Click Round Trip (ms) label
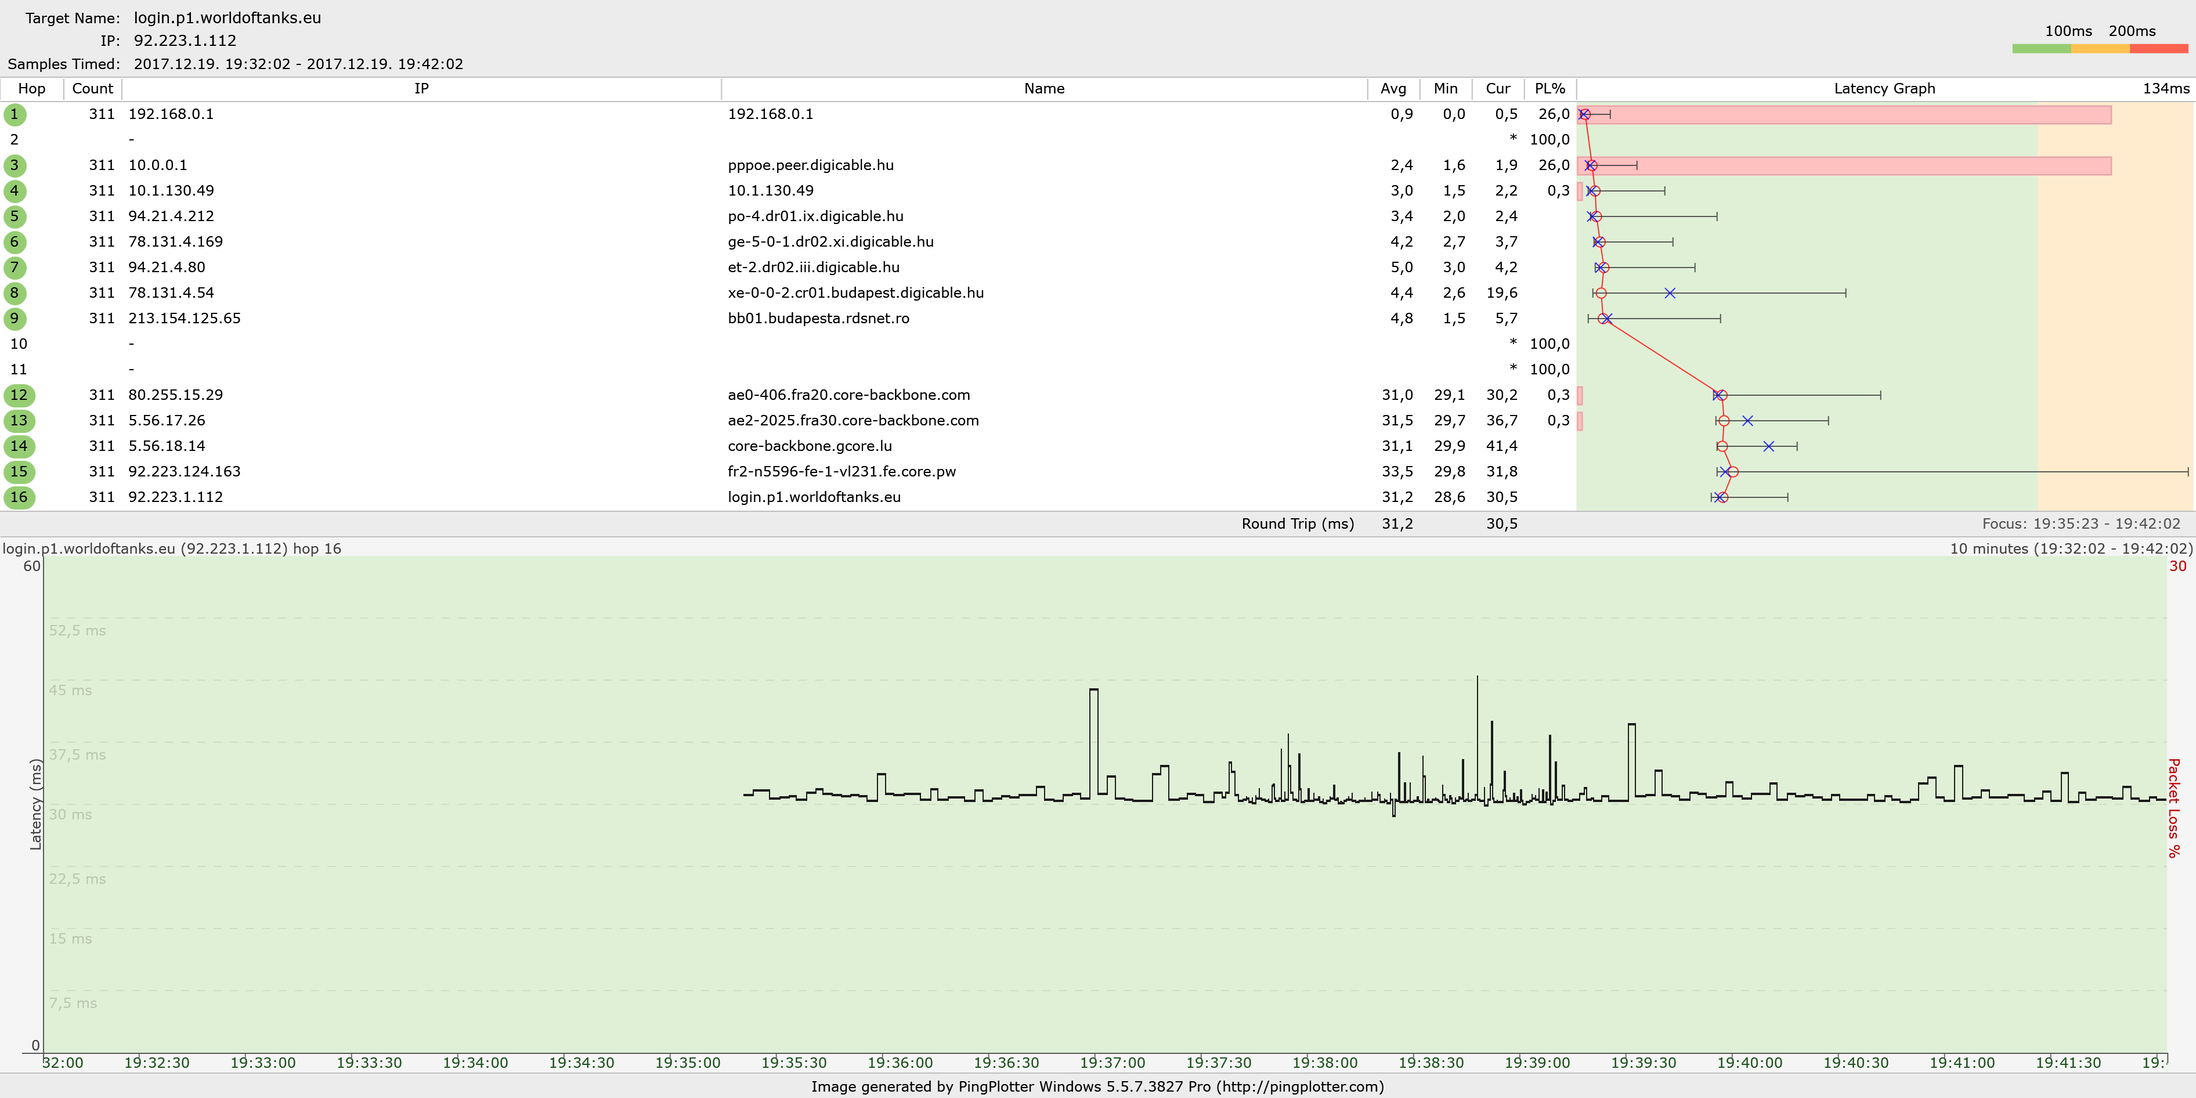 pyautogui.click(x=1298, y=524)
